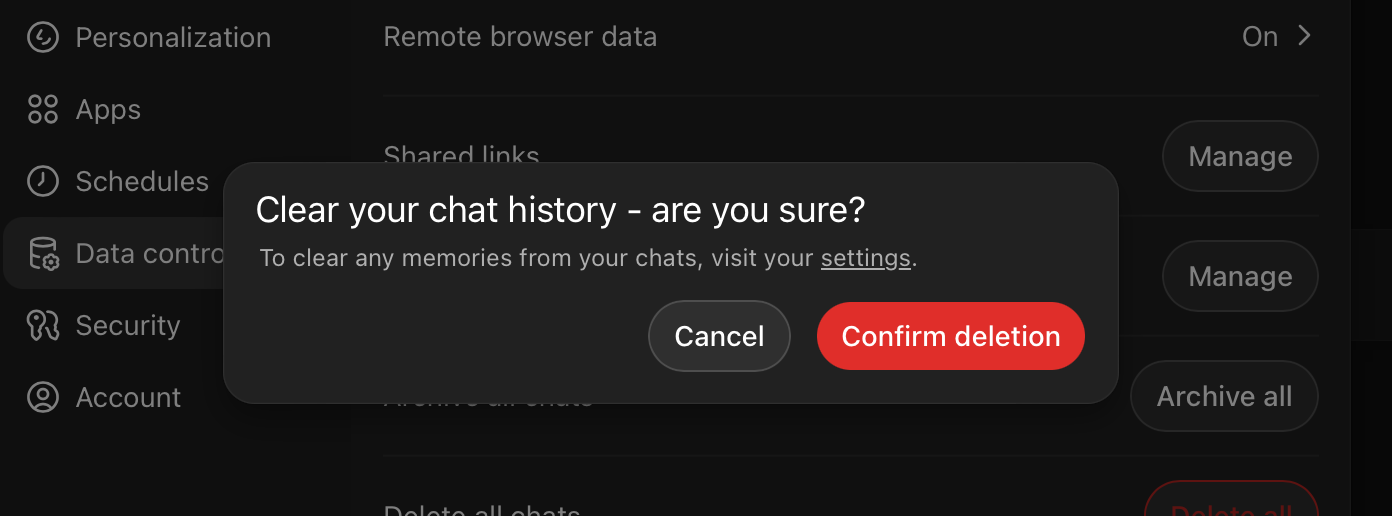Follow the underlined settings link in the dialog

tap(865, 258)
